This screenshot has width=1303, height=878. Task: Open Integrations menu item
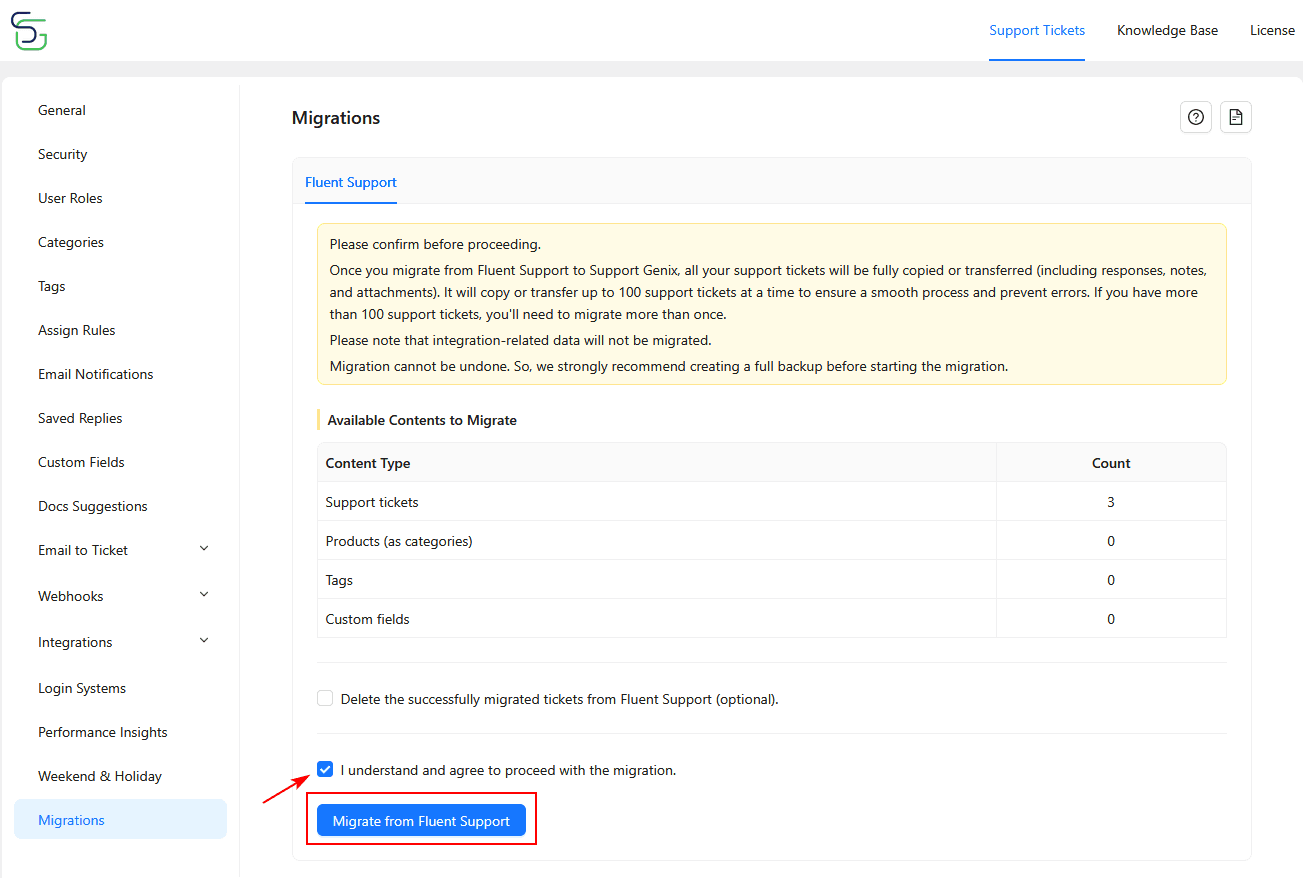click(x=75, y=642)
